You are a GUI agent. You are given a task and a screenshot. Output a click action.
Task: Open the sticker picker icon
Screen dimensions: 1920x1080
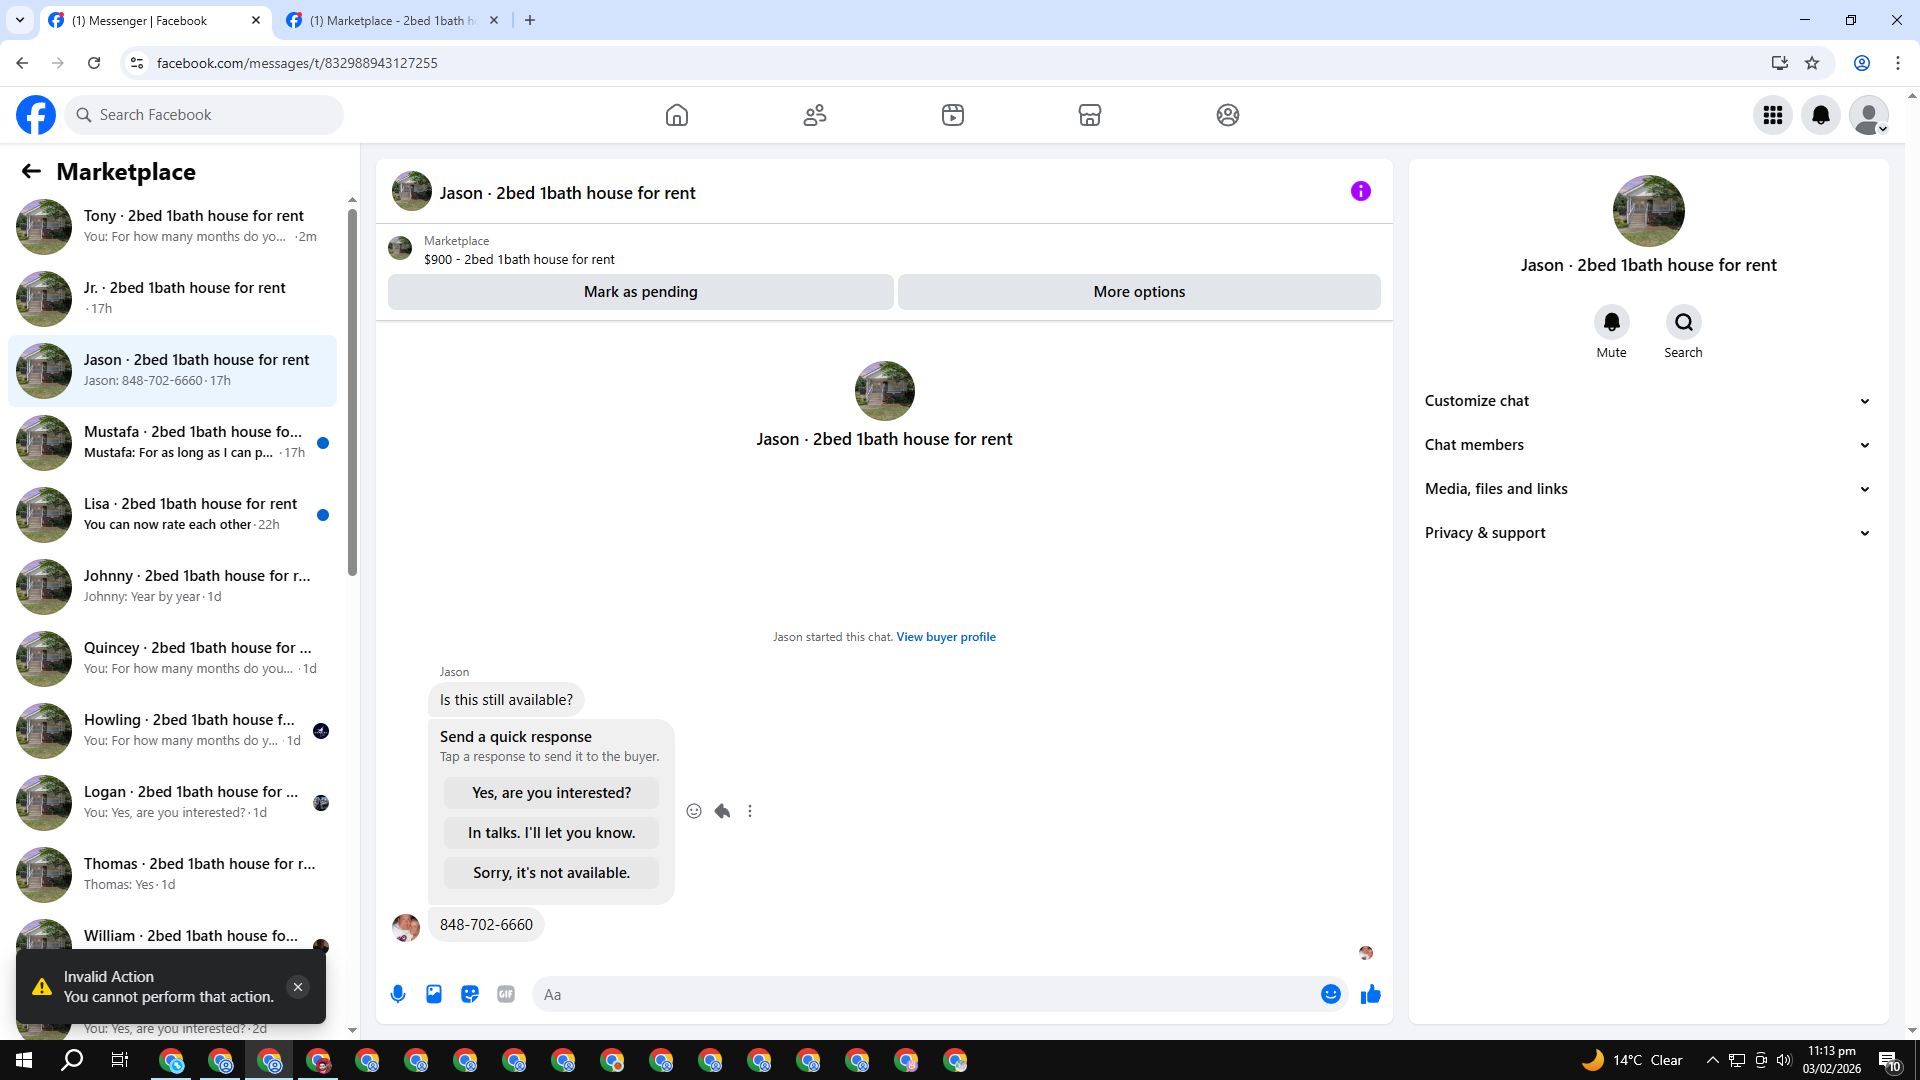click(x=470, y=994)
